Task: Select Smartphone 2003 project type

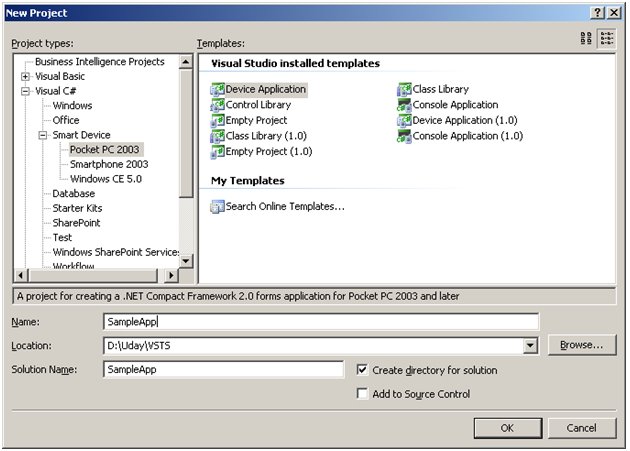Action: coord(109,164)
